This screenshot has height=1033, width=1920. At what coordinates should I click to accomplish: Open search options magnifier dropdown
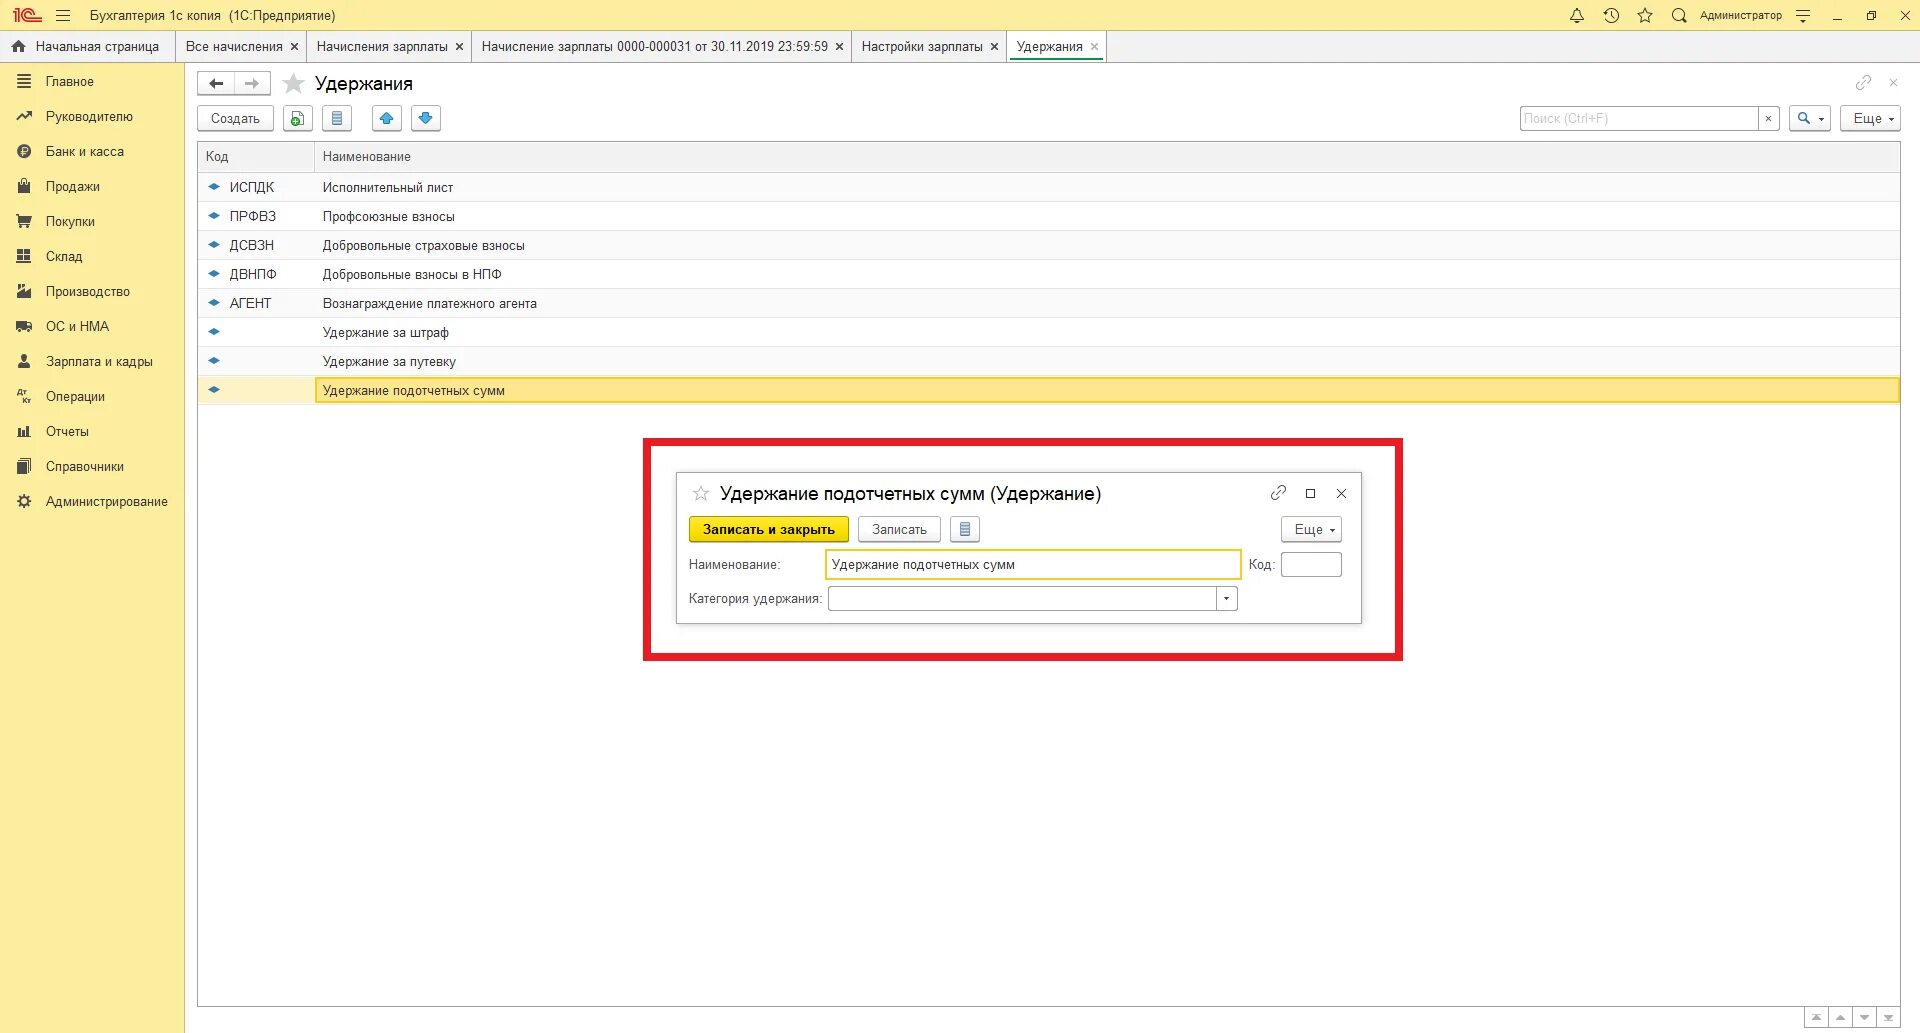pyautogui.click(x=1810, y=118)
